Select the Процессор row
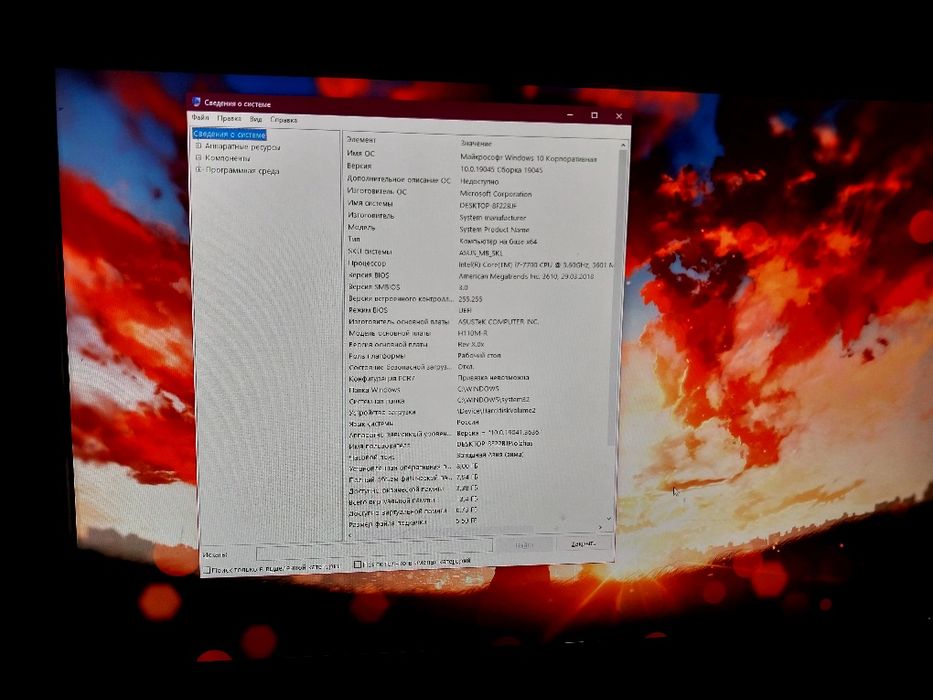The height and width of the screenshot is (700, 933). coord(480,264)
